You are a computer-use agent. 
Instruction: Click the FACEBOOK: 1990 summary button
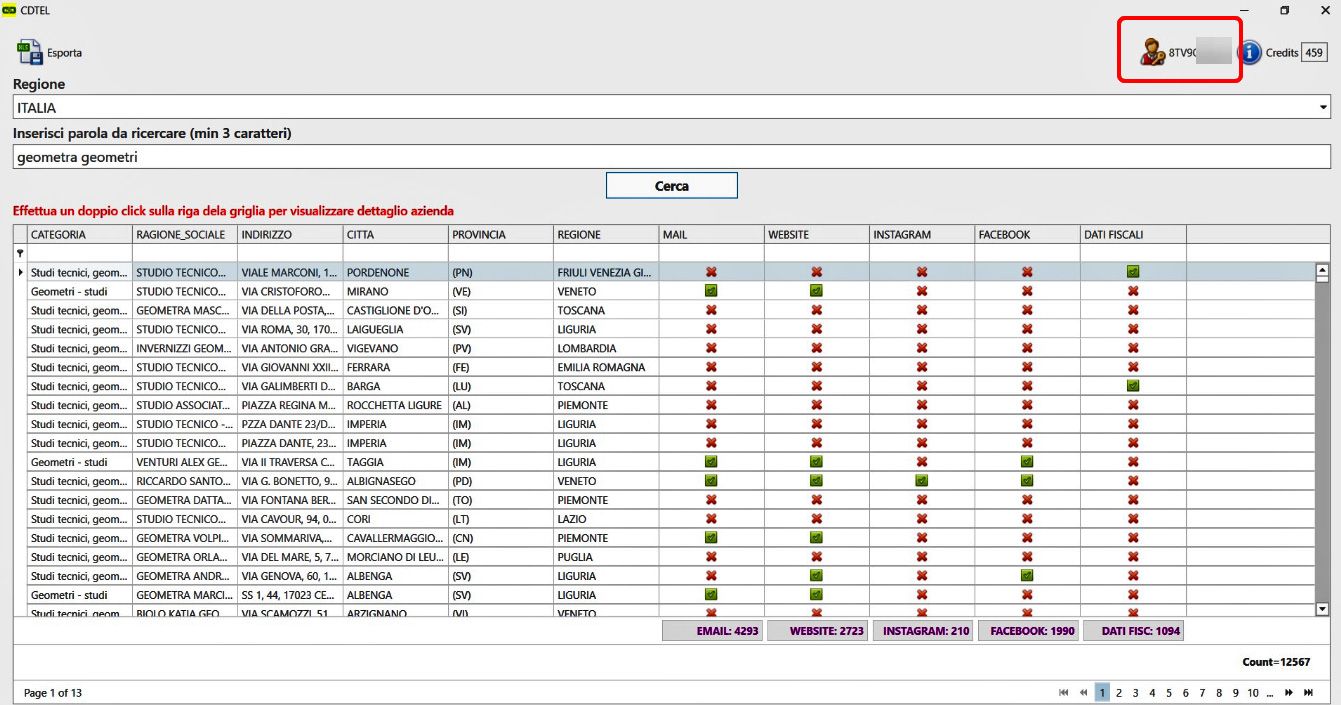click(x=1028, y=631)
